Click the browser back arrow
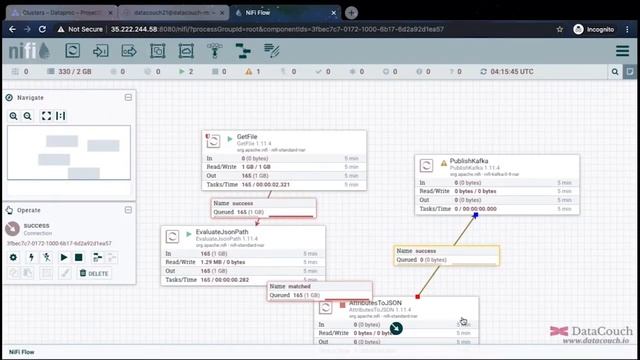 (12, 29)
